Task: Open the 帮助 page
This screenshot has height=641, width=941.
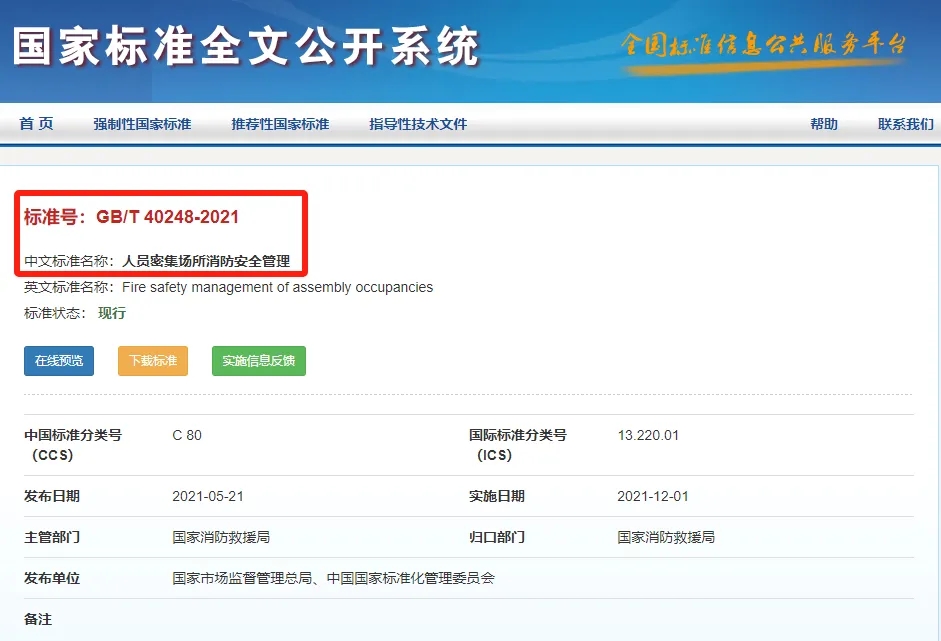Action: 824,124
